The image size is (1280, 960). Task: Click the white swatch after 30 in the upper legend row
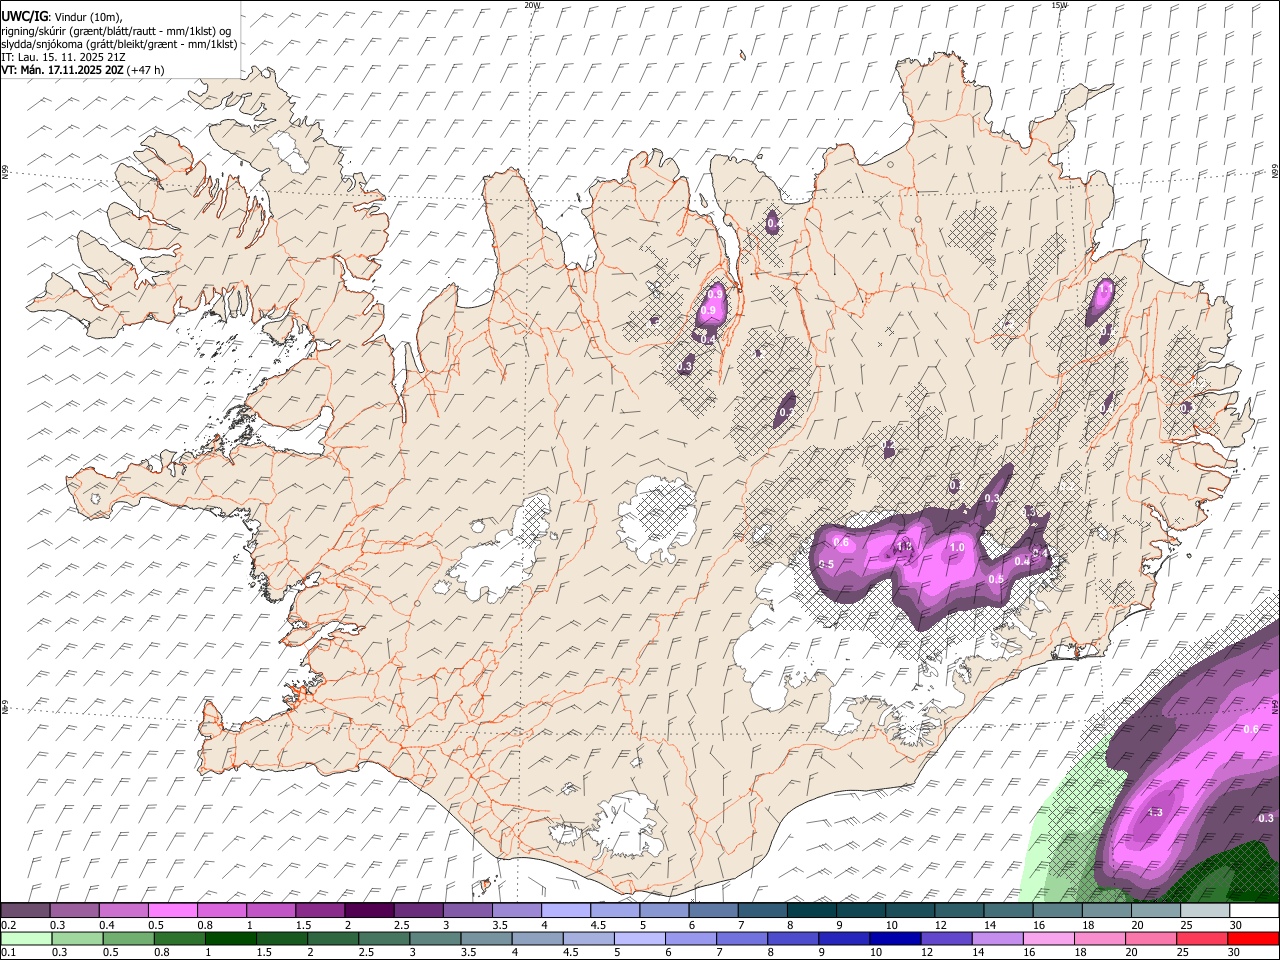[1254, 911]
